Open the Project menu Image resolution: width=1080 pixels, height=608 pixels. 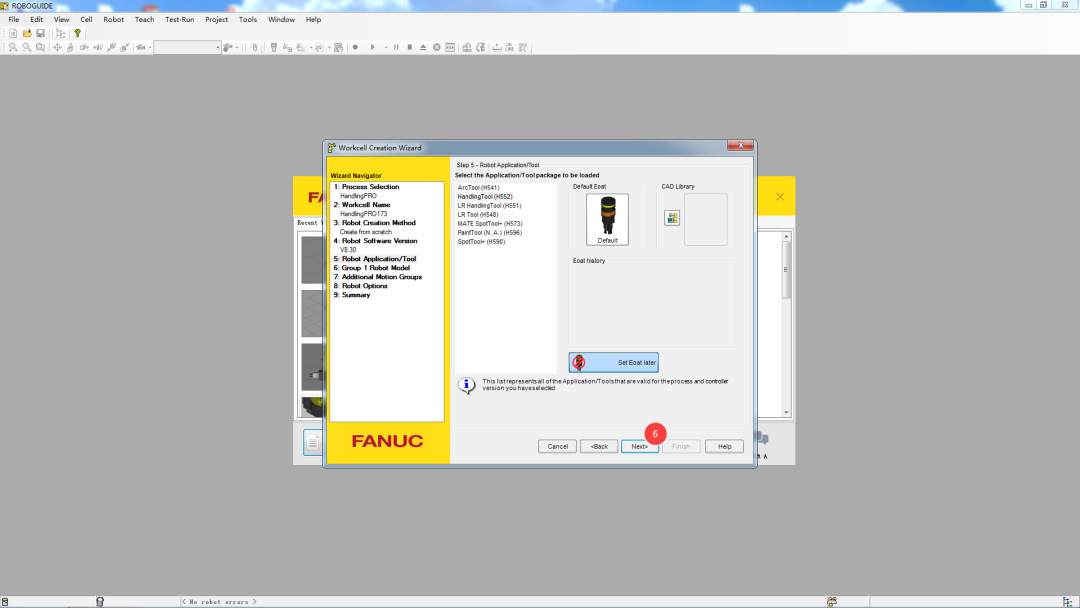point(216,19)
